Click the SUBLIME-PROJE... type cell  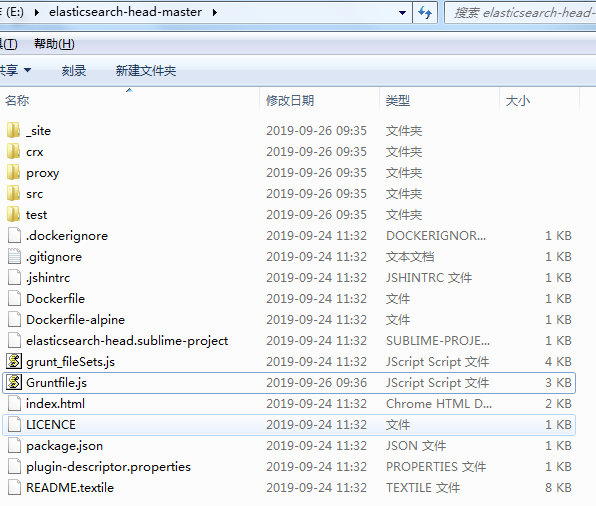438,341
